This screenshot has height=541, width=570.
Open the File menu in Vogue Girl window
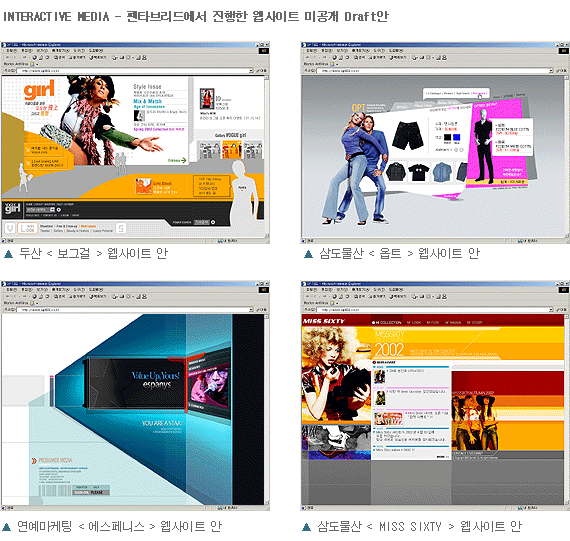pos(11,51)
